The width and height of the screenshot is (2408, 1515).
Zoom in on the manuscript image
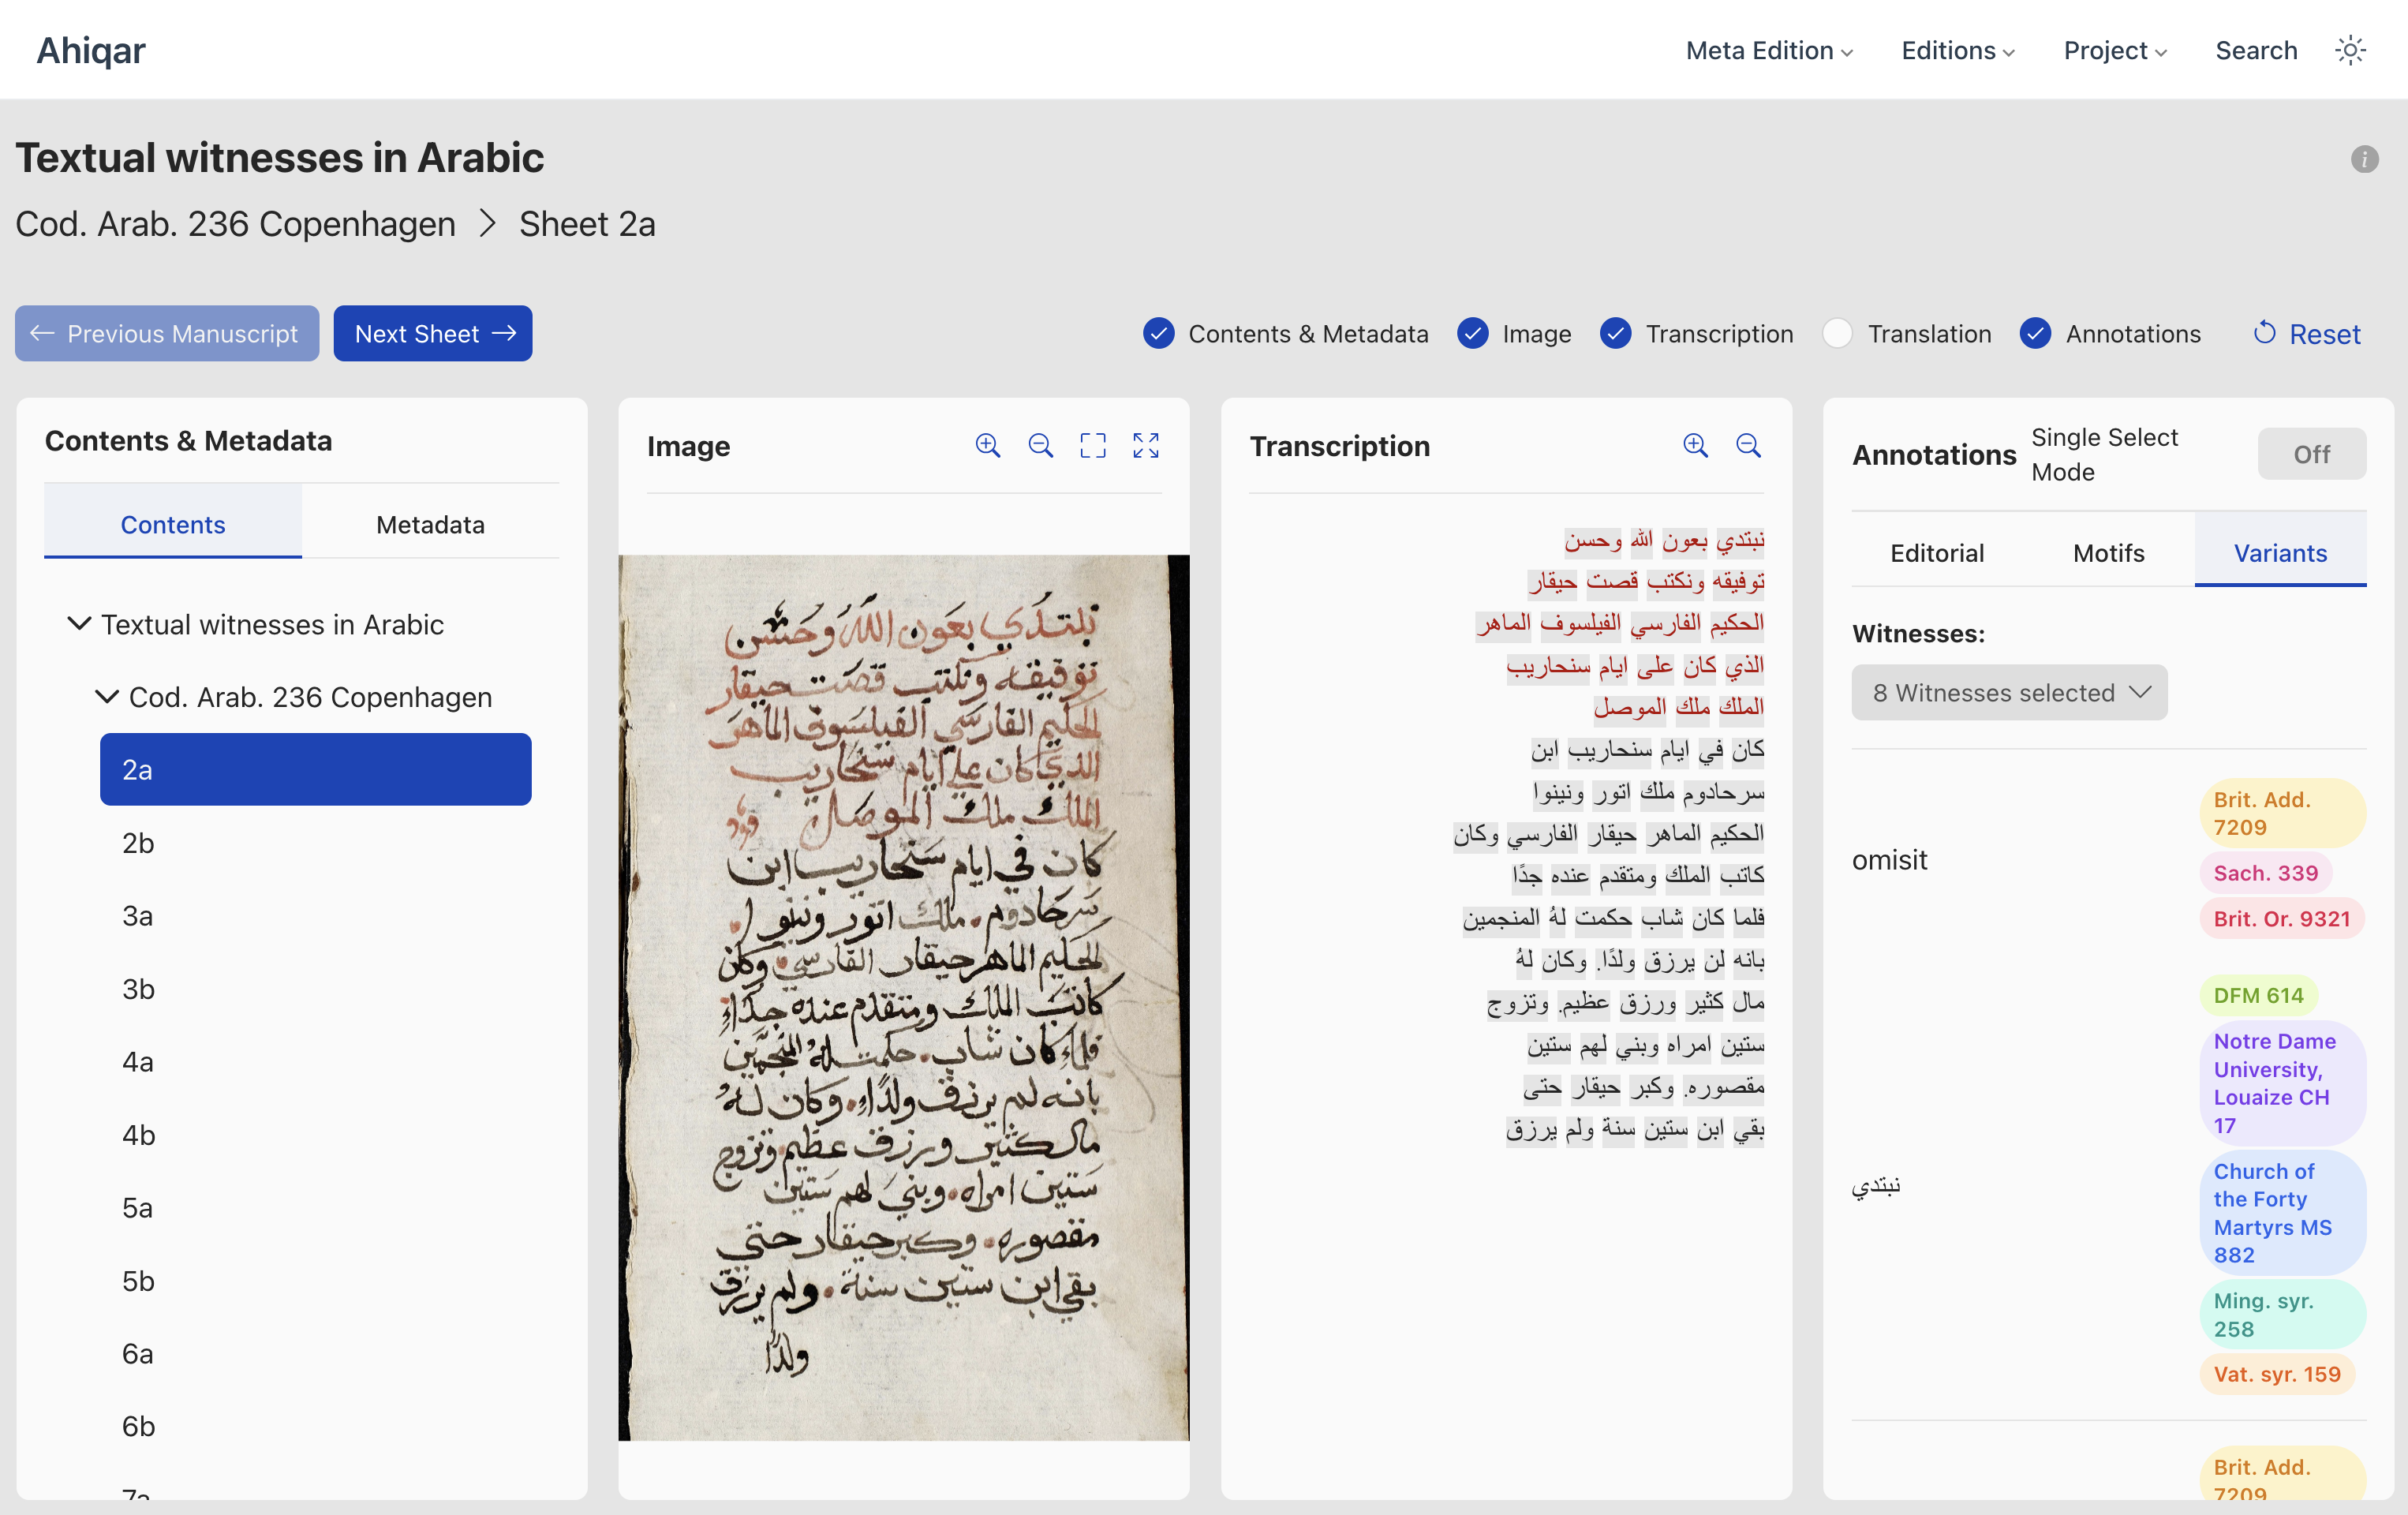tap(987, 445)
